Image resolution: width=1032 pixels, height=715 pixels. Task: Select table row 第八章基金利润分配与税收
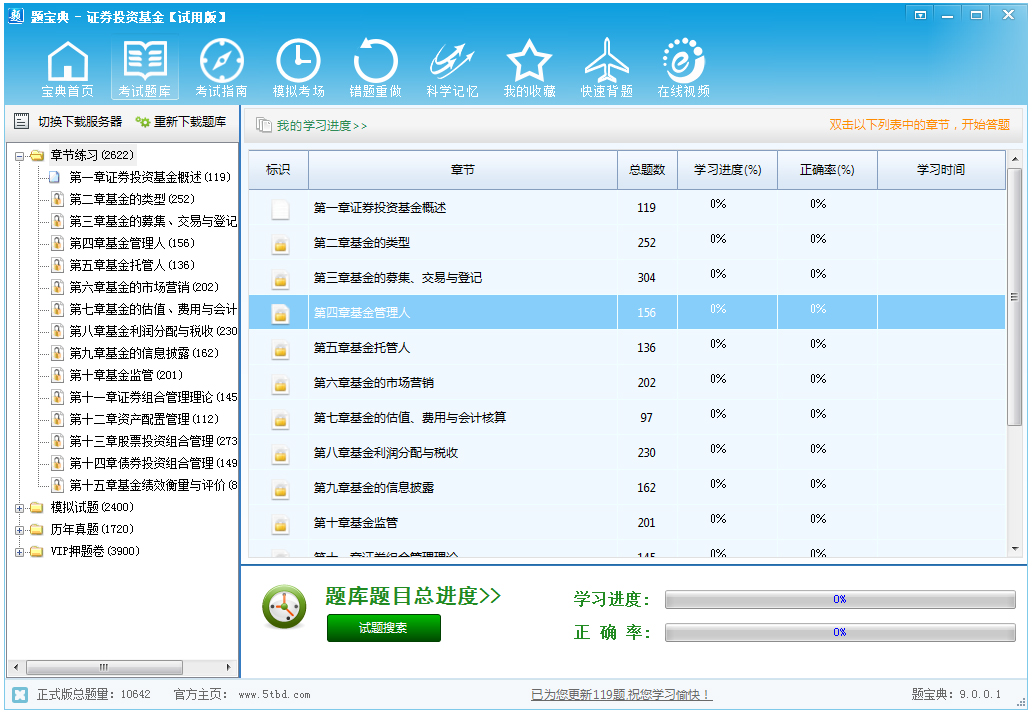coord(627,452)
